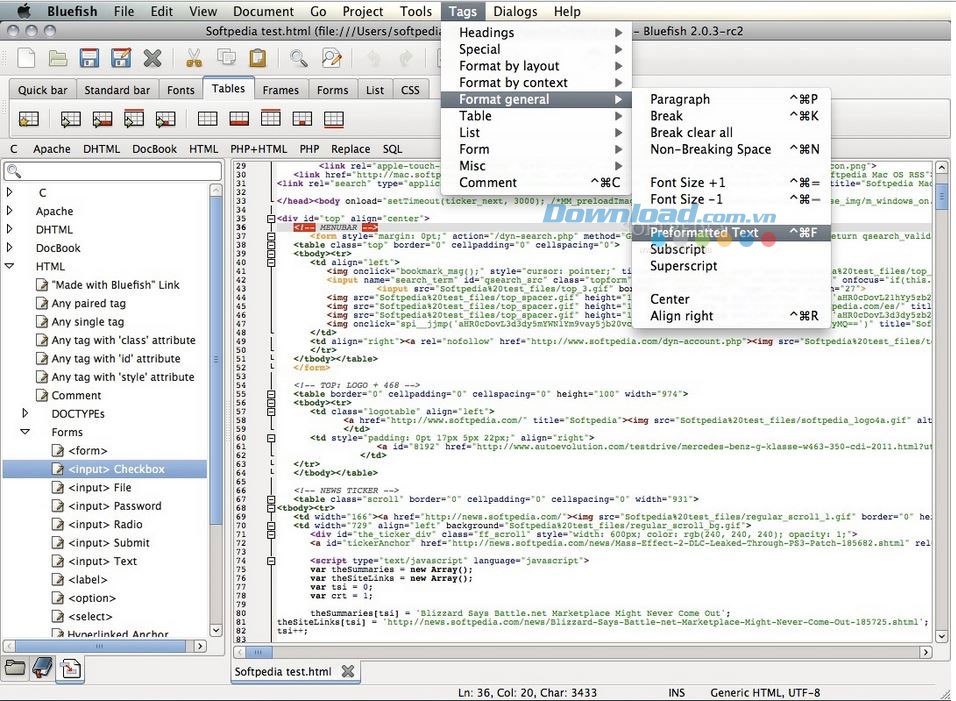The image size is (956, 701).
Task: Open the bookmarks side panel icon
Action: [42, 668]
